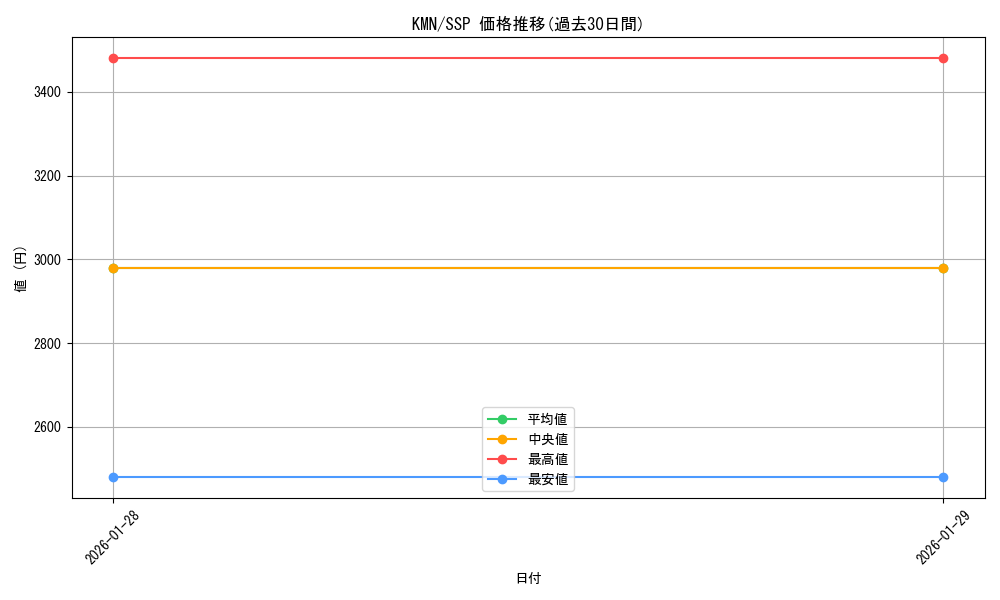Select the red data point on 2026-01-28
The width and height of the screenshot is (1000, 600).
pyautogui.click(x=113, y=57)
